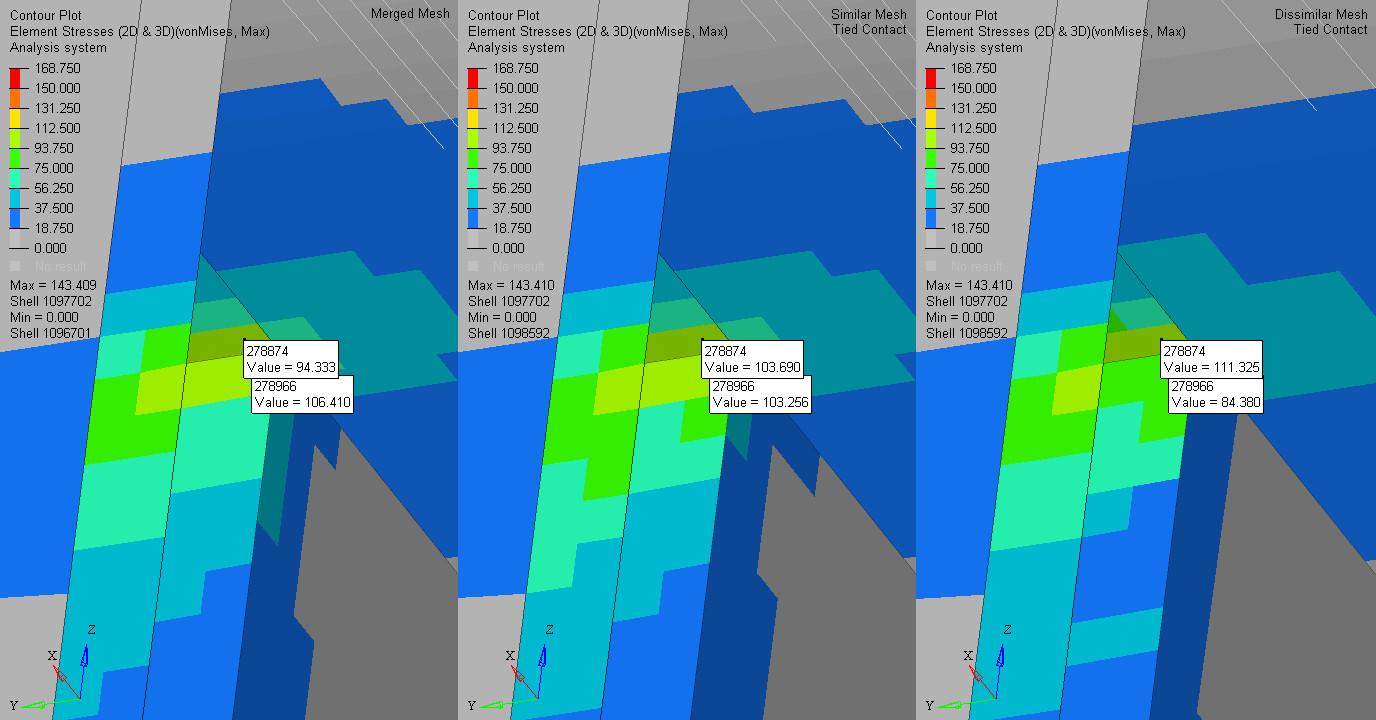Select the yellow legend band in Similar Mesh panel

point(474,118)
